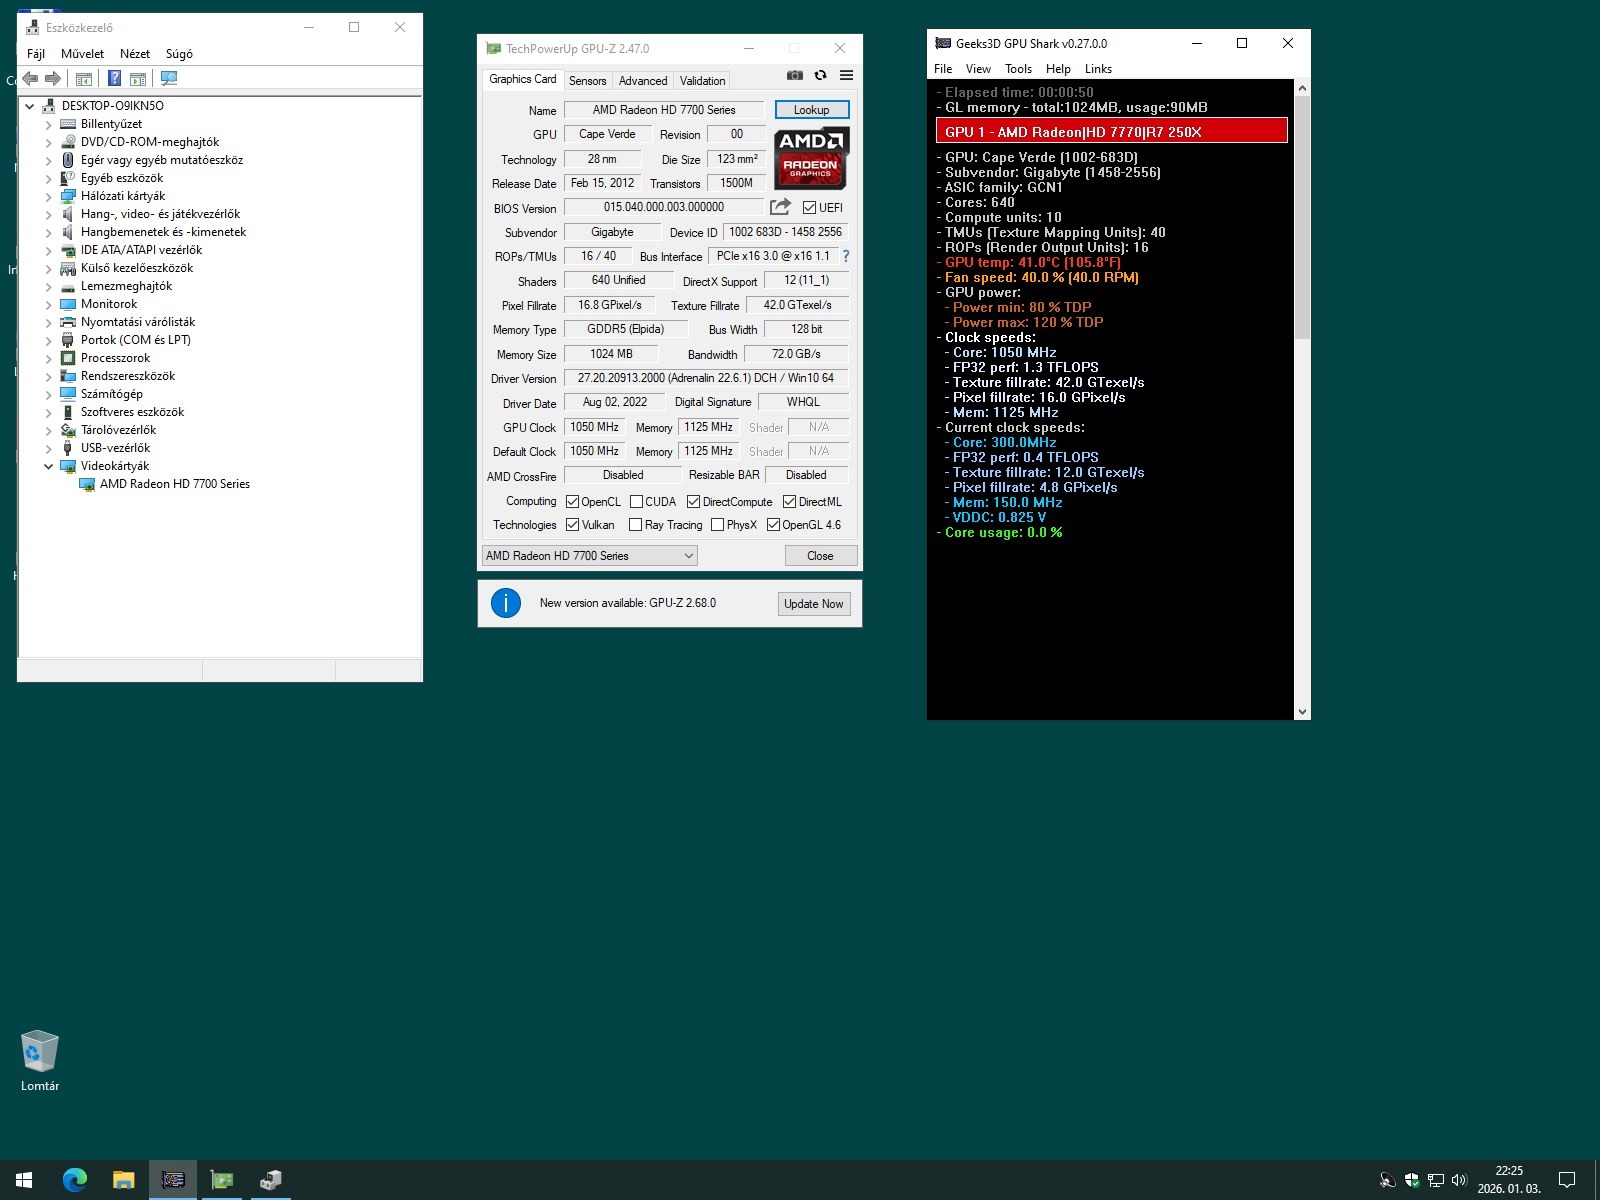The width and height of the screenshot is (1600, 1200).
Task: Click the Windows Security shield tray icon
Action: click(x=1412, y=1180)
